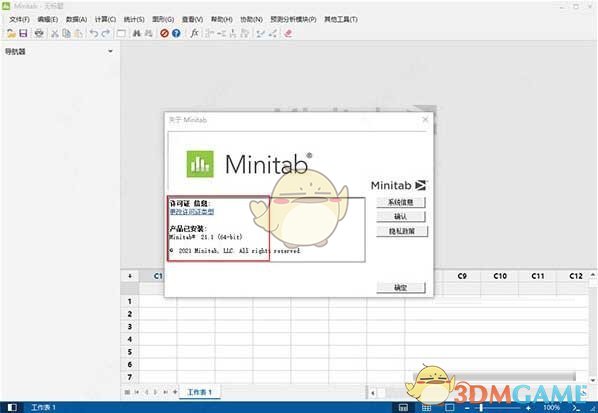The height and width of the screenshot is (413, 598).
Task: Open the 其他工具(T) menu
Action: click(341, 19)
